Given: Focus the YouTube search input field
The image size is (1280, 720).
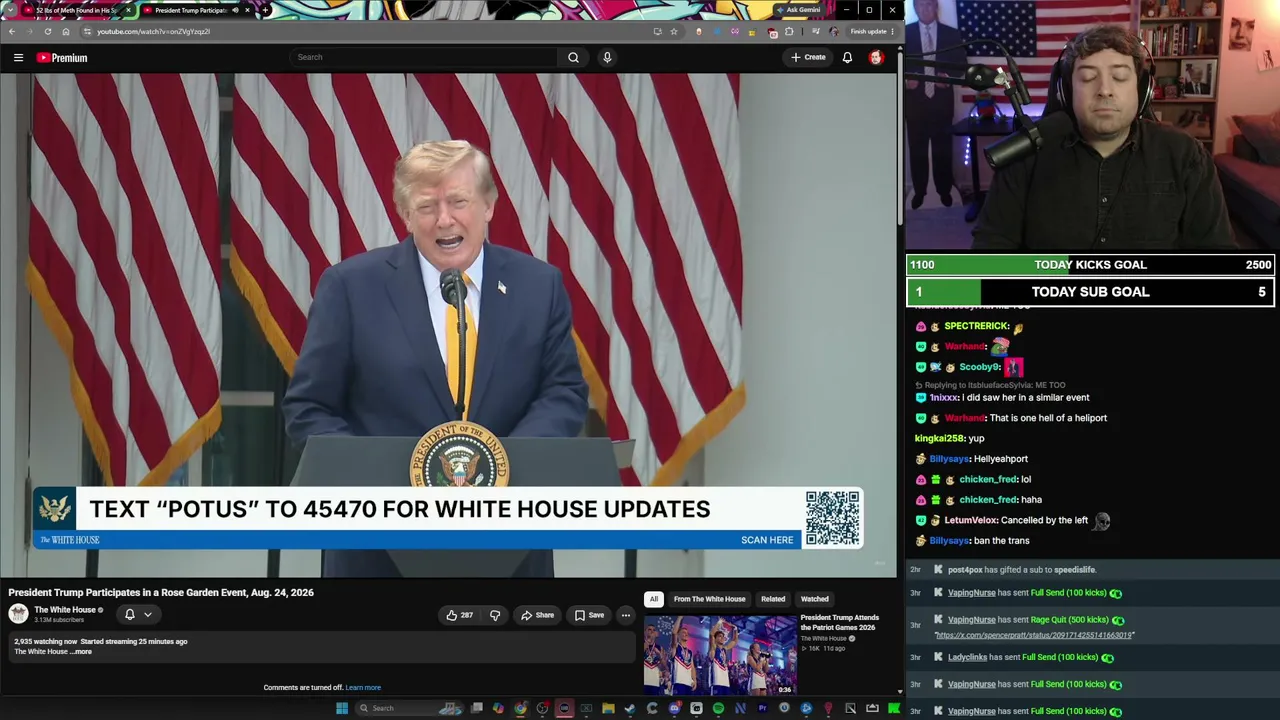Looking at the screenshot, I should (x=425, y=57).
